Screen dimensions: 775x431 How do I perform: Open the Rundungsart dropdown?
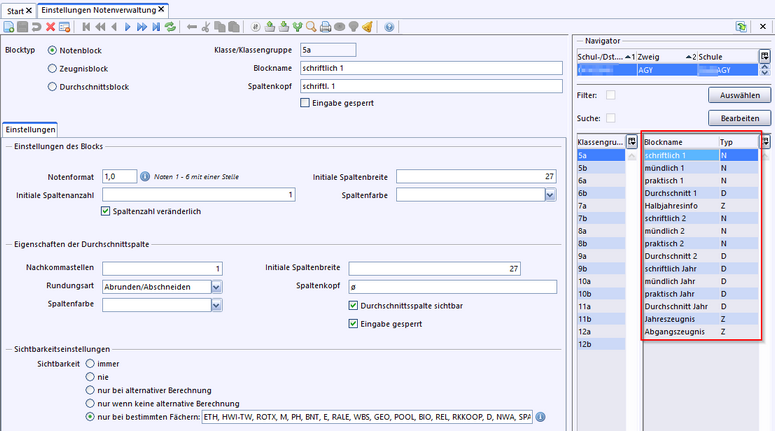pyautogui.click(x=216, y=286)
